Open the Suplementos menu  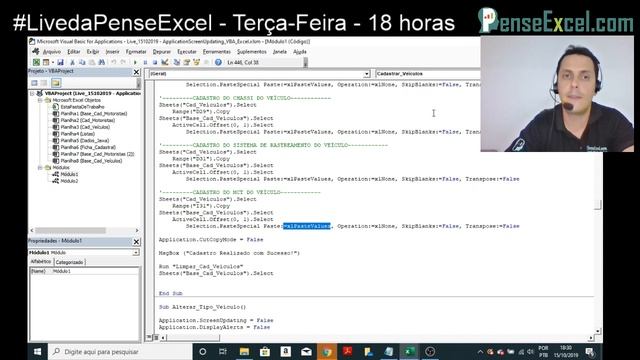[x=252, y=52]
